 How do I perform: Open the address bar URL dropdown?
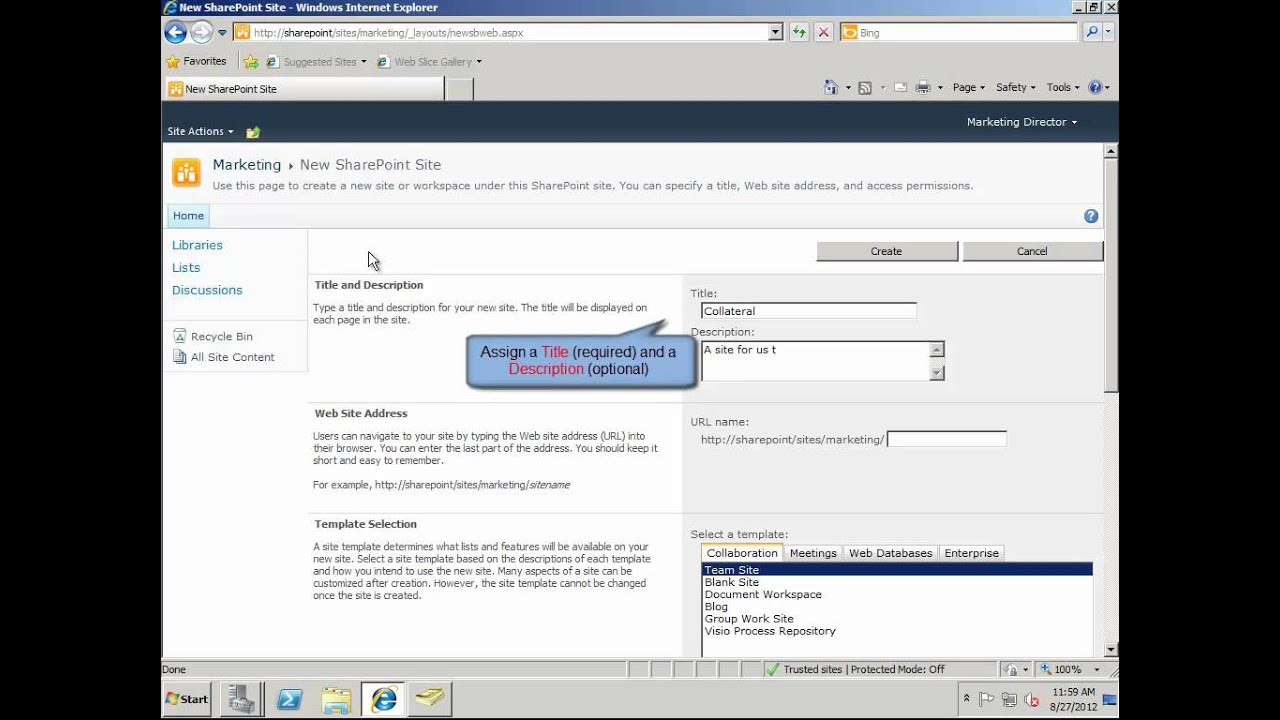[x=775, y=32]
